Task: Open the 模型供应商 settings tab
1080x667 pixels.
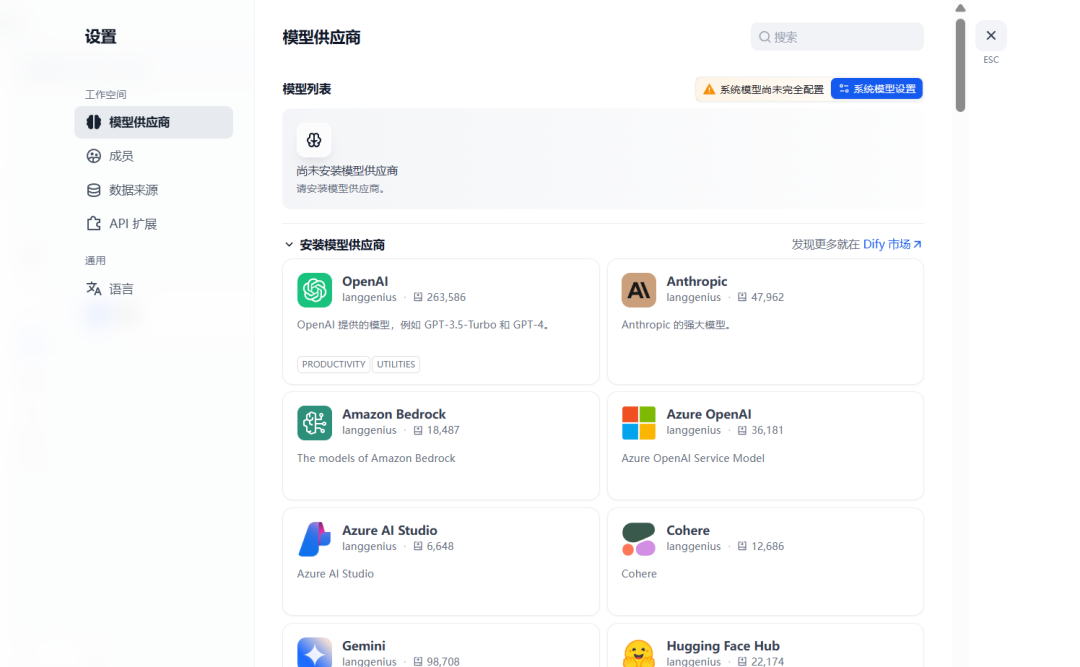Action: pyautogui.click(x=154, y=122)
